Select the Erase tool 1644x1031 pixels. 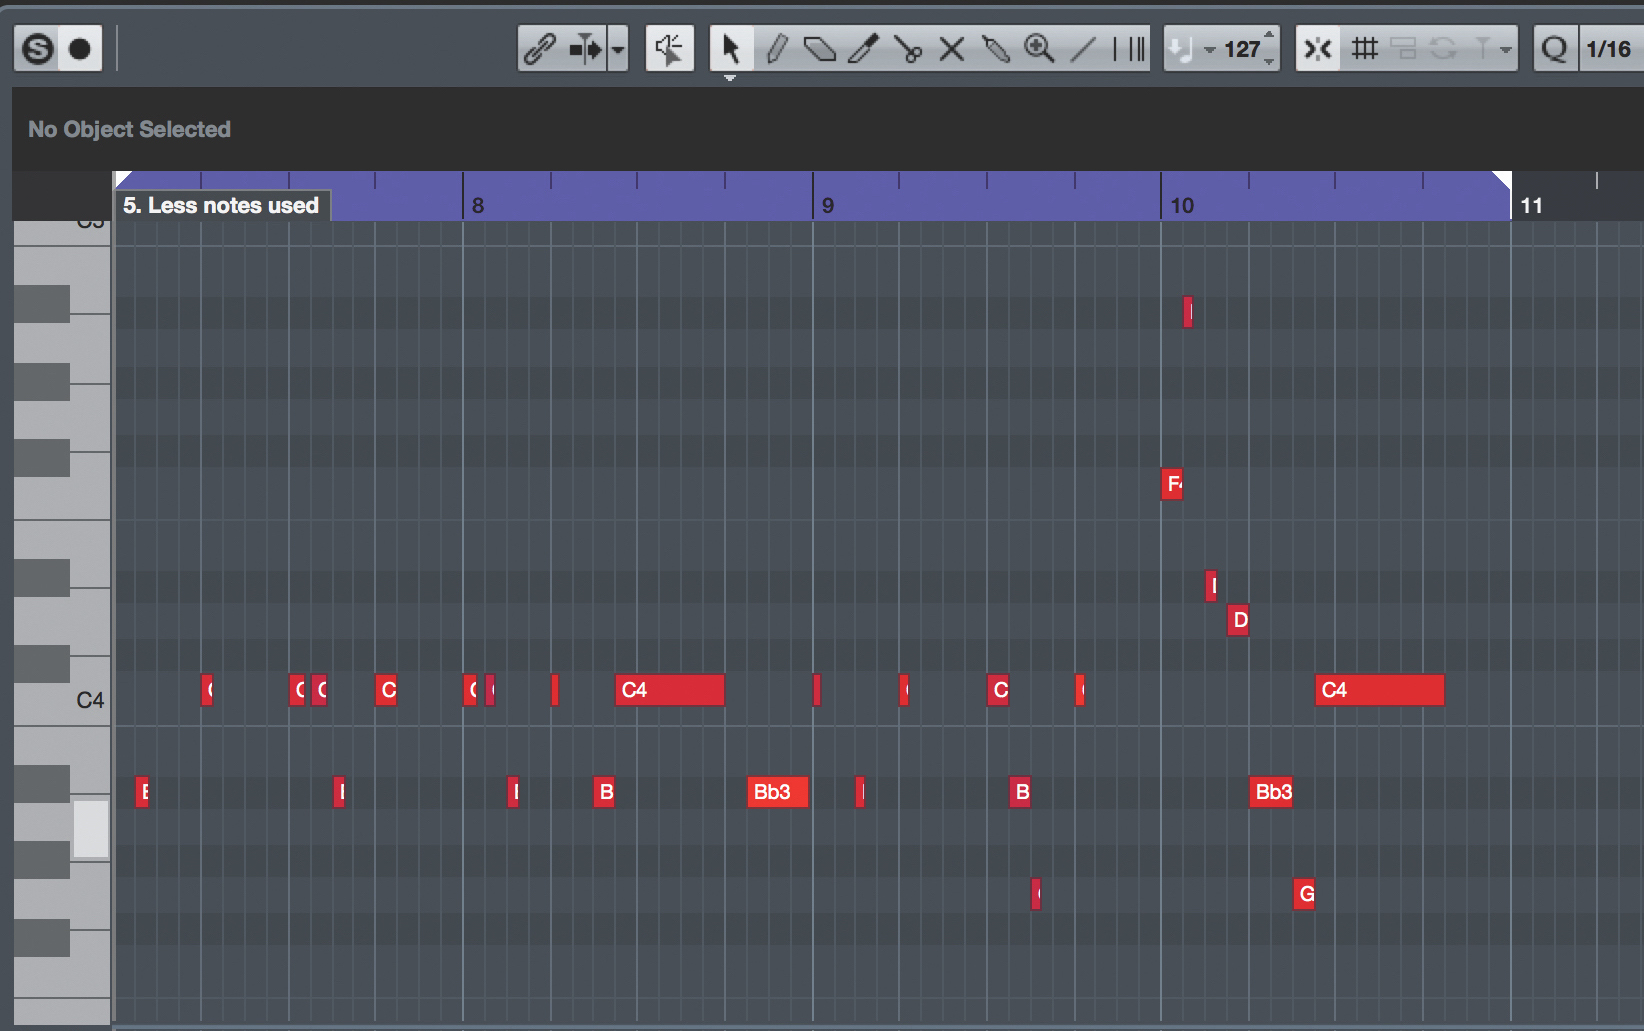(x=820, y=48)
